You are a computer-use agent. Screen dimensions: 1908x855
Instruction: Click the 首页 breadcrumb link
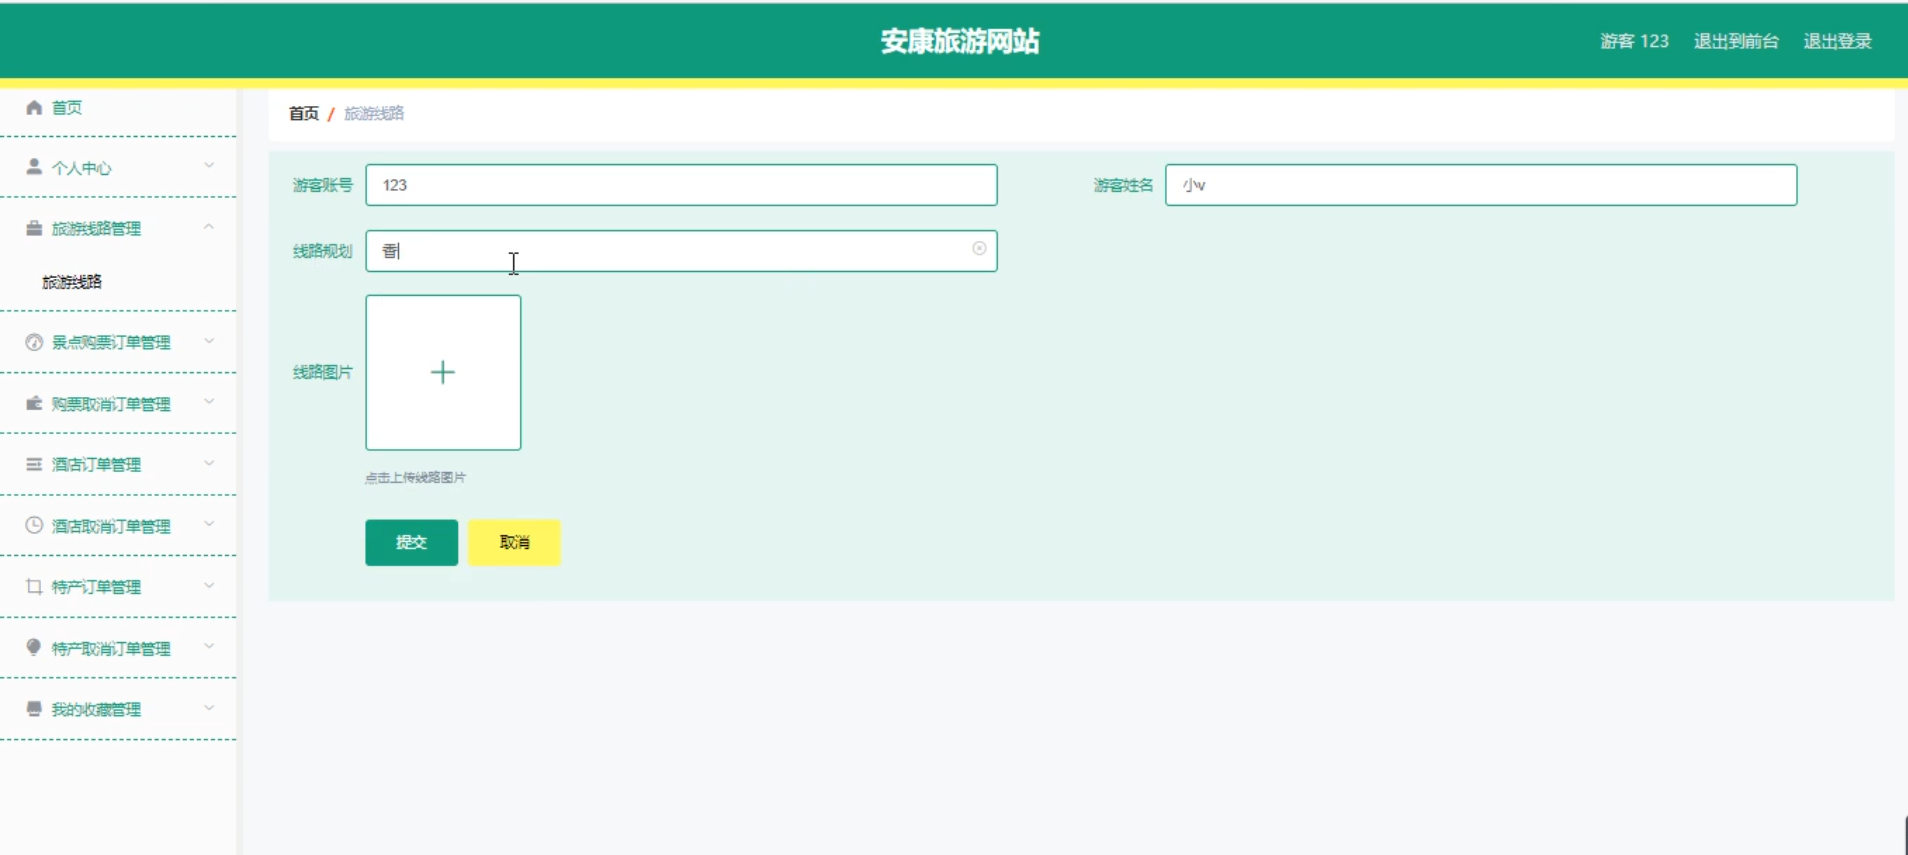click(x=304, y=114)
